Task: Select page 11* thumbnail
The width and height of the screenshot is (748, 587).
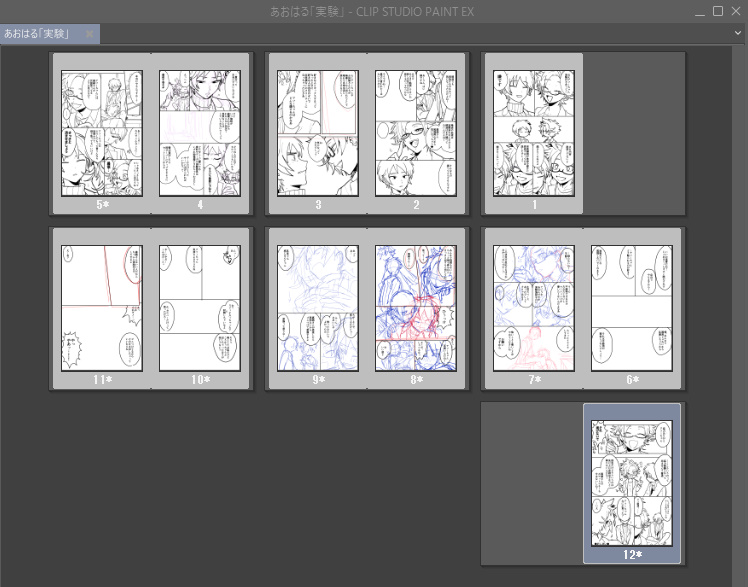Action: [102, 308]
